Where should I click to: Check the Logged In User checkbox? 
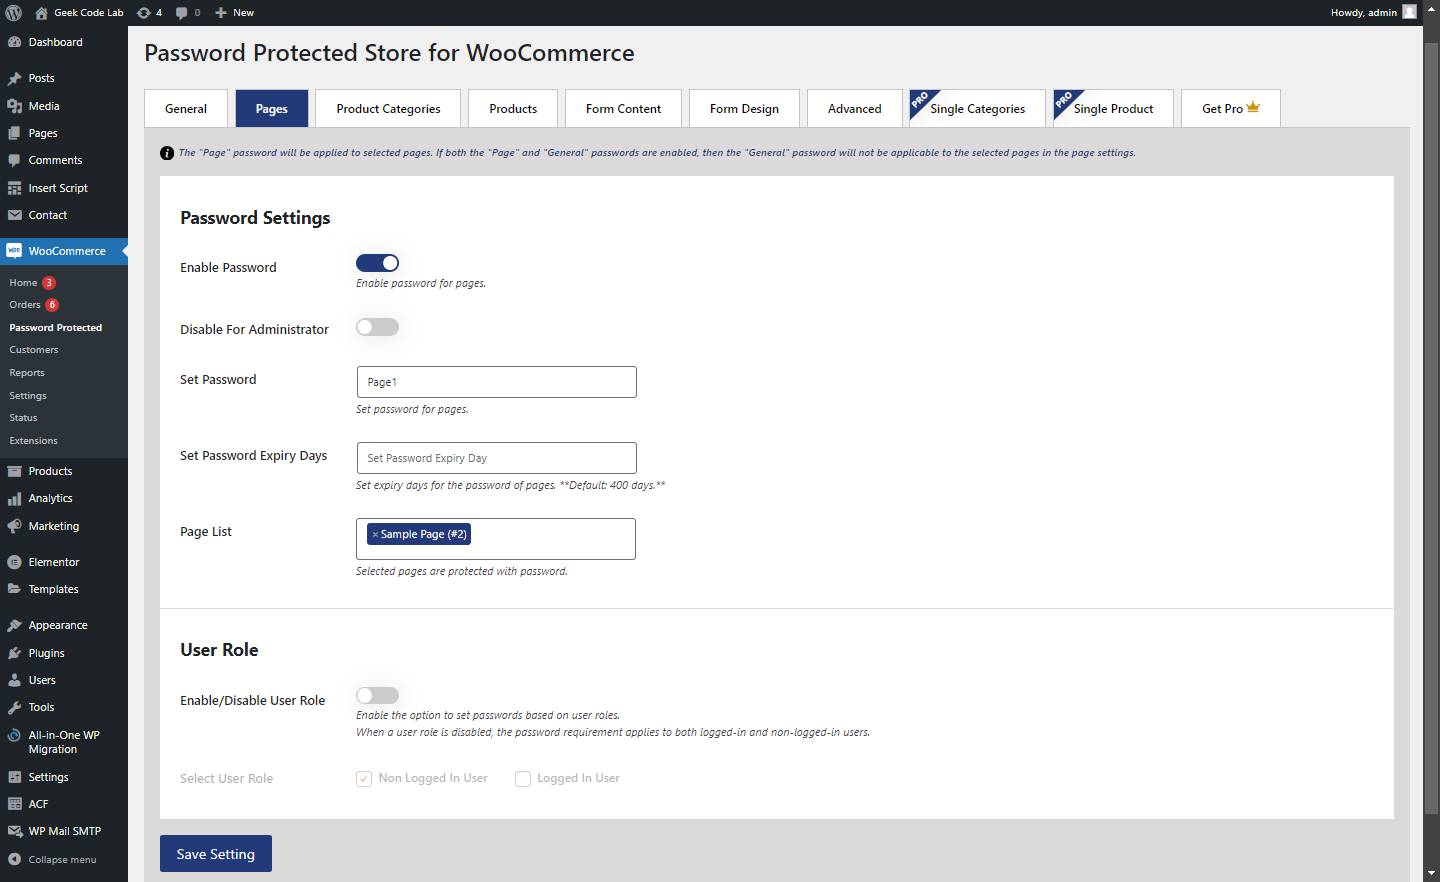coord(523,779)
